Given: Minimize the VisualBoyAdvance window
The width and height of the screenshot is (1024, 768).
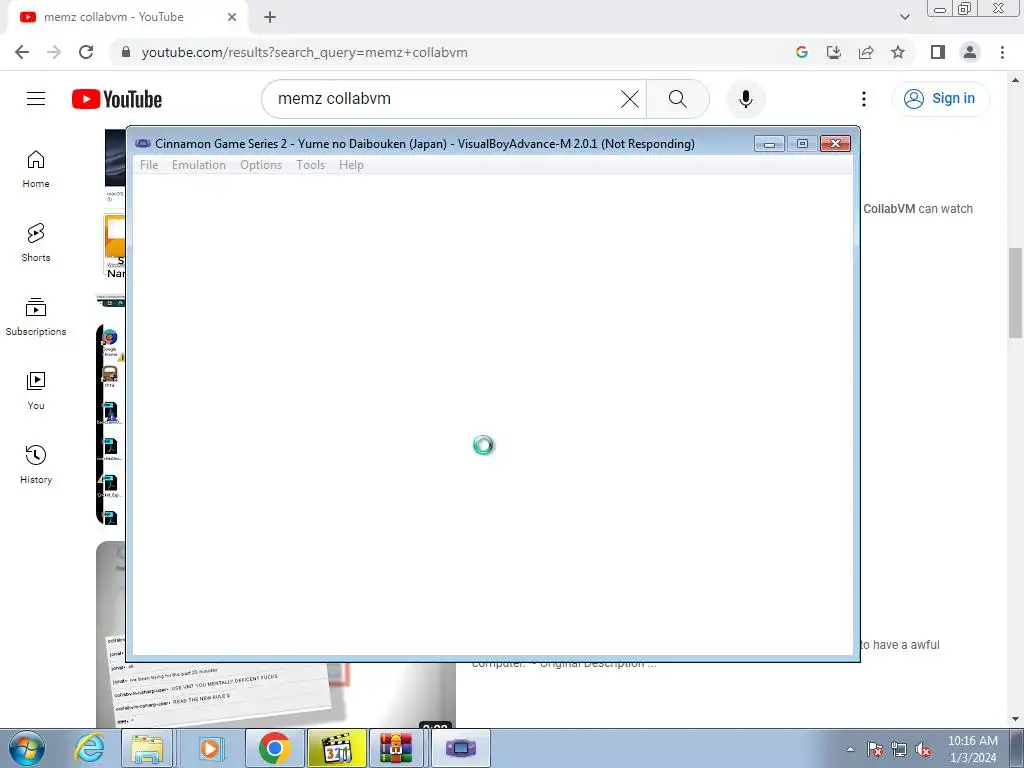Looking at the screenshot, I should pyautogui.click(x=769, y=144).
